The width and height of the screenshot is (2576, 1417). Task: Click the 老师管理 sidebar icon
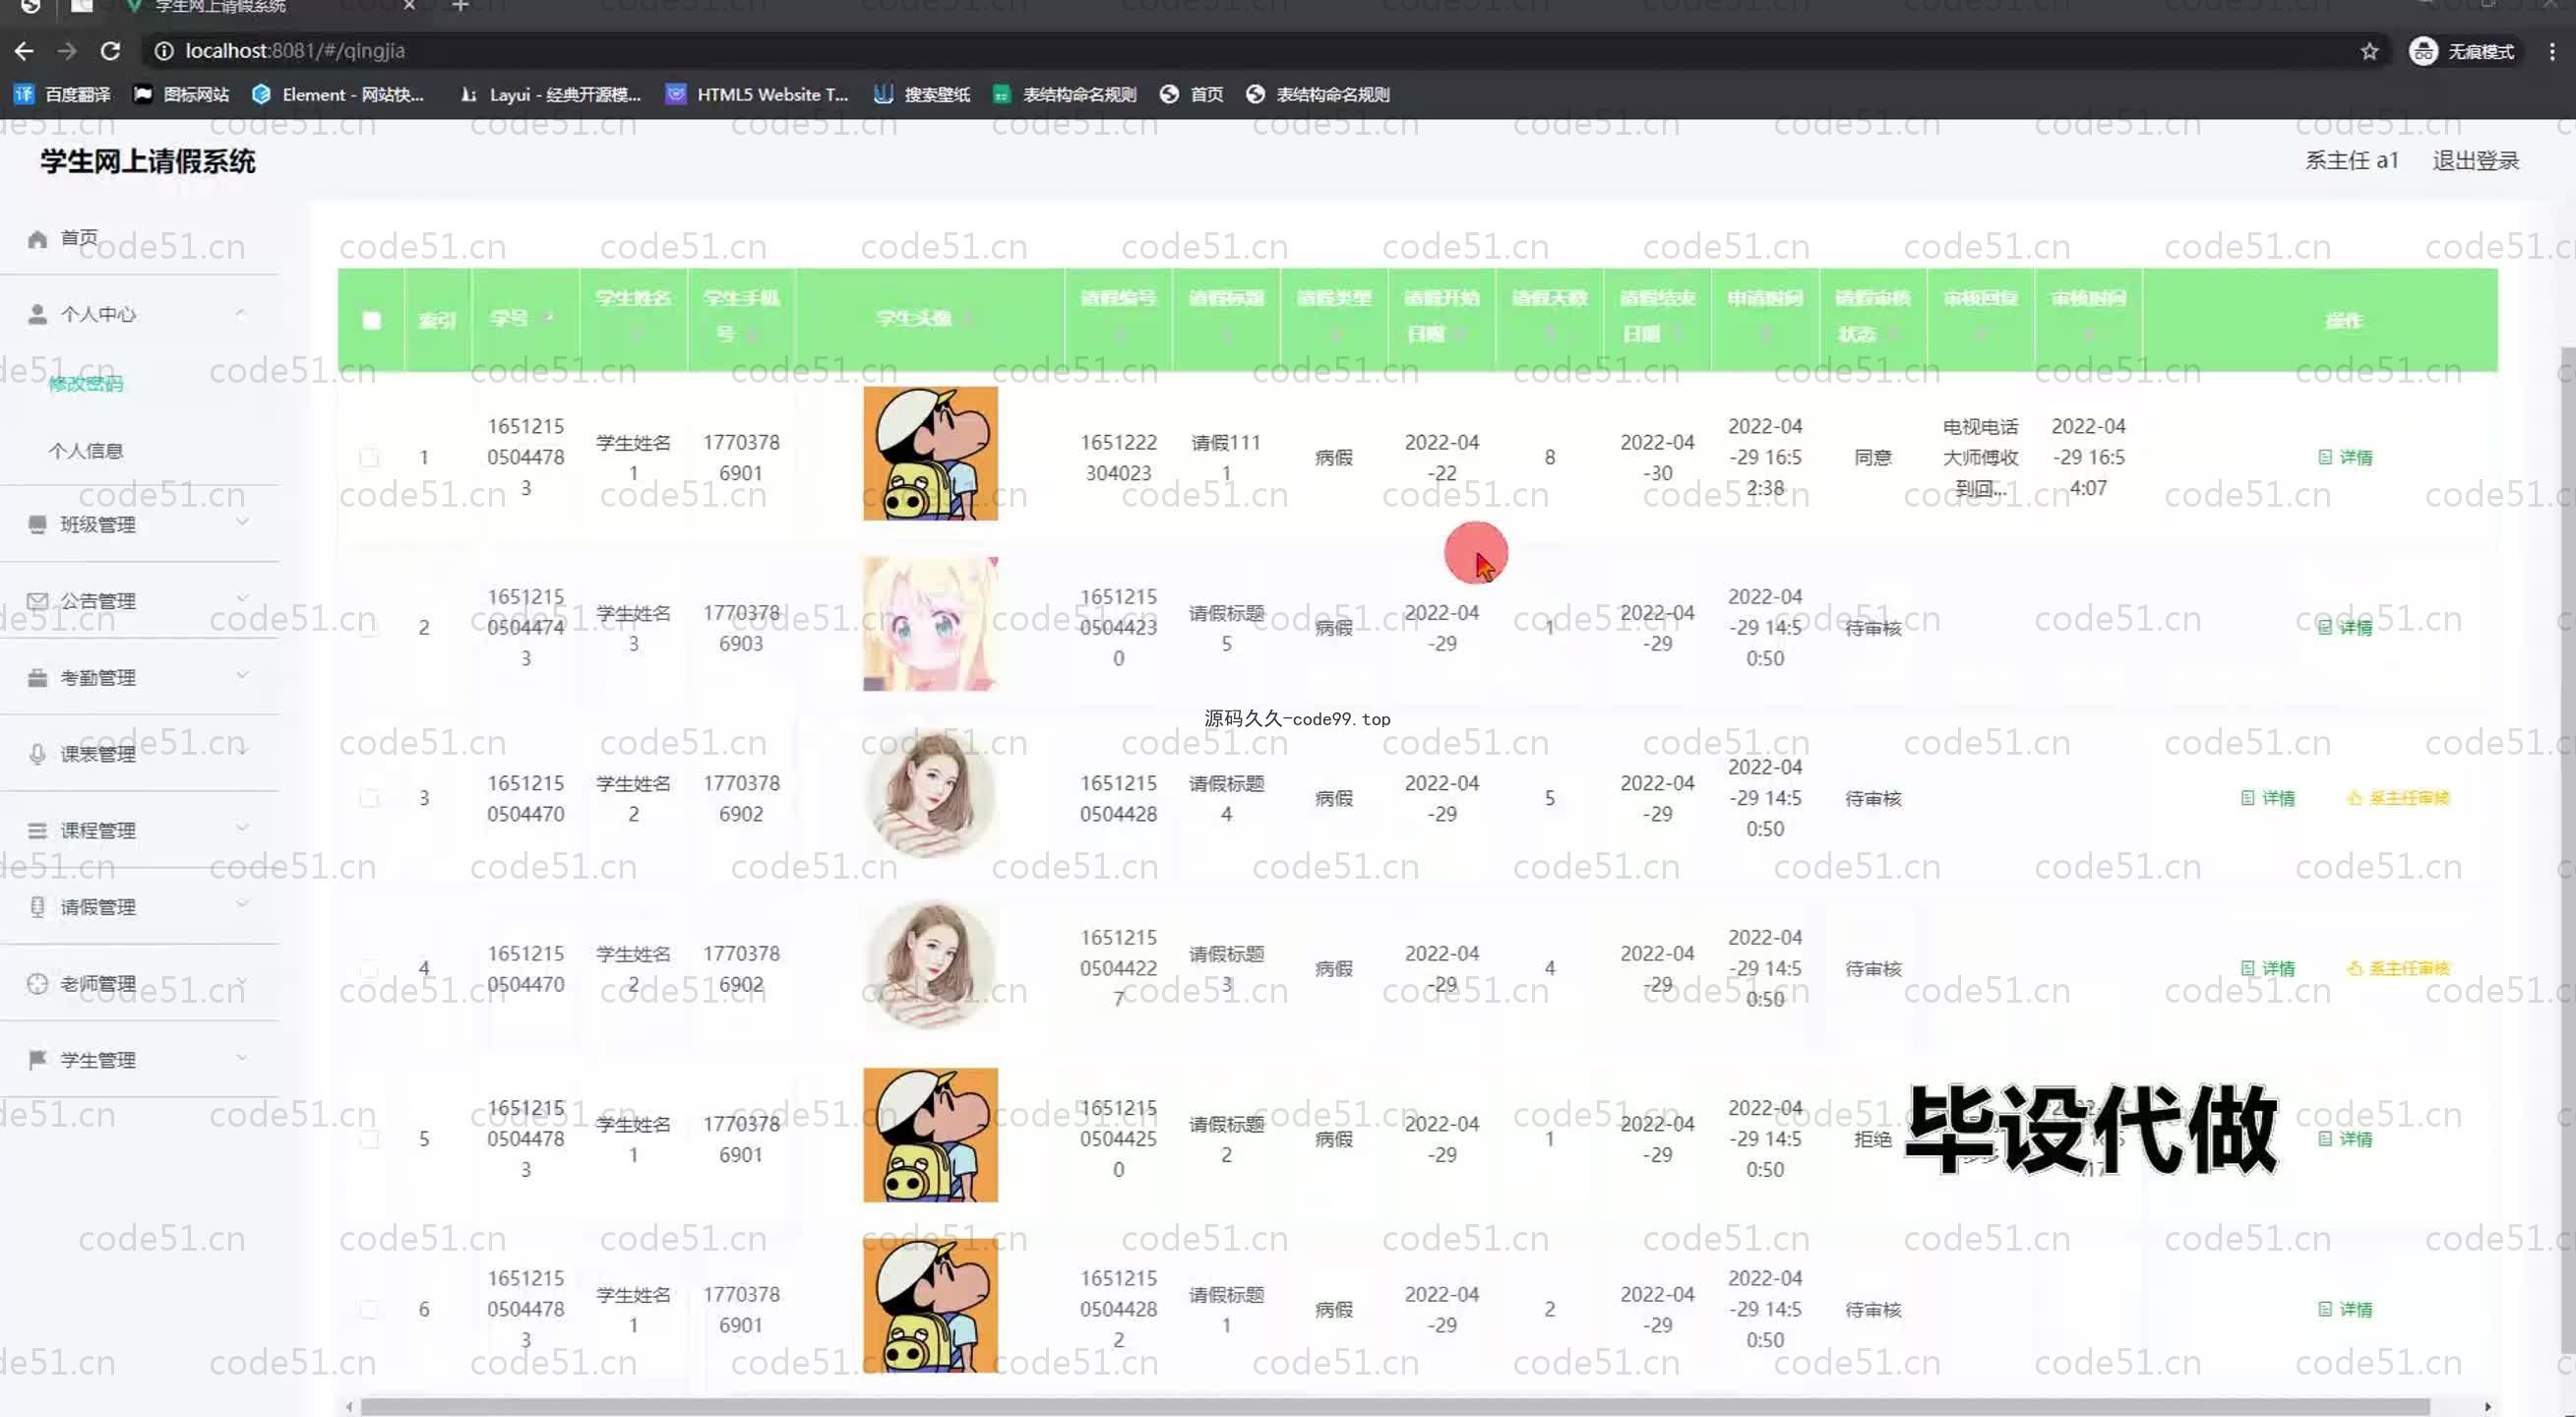[x=37, y=983]
